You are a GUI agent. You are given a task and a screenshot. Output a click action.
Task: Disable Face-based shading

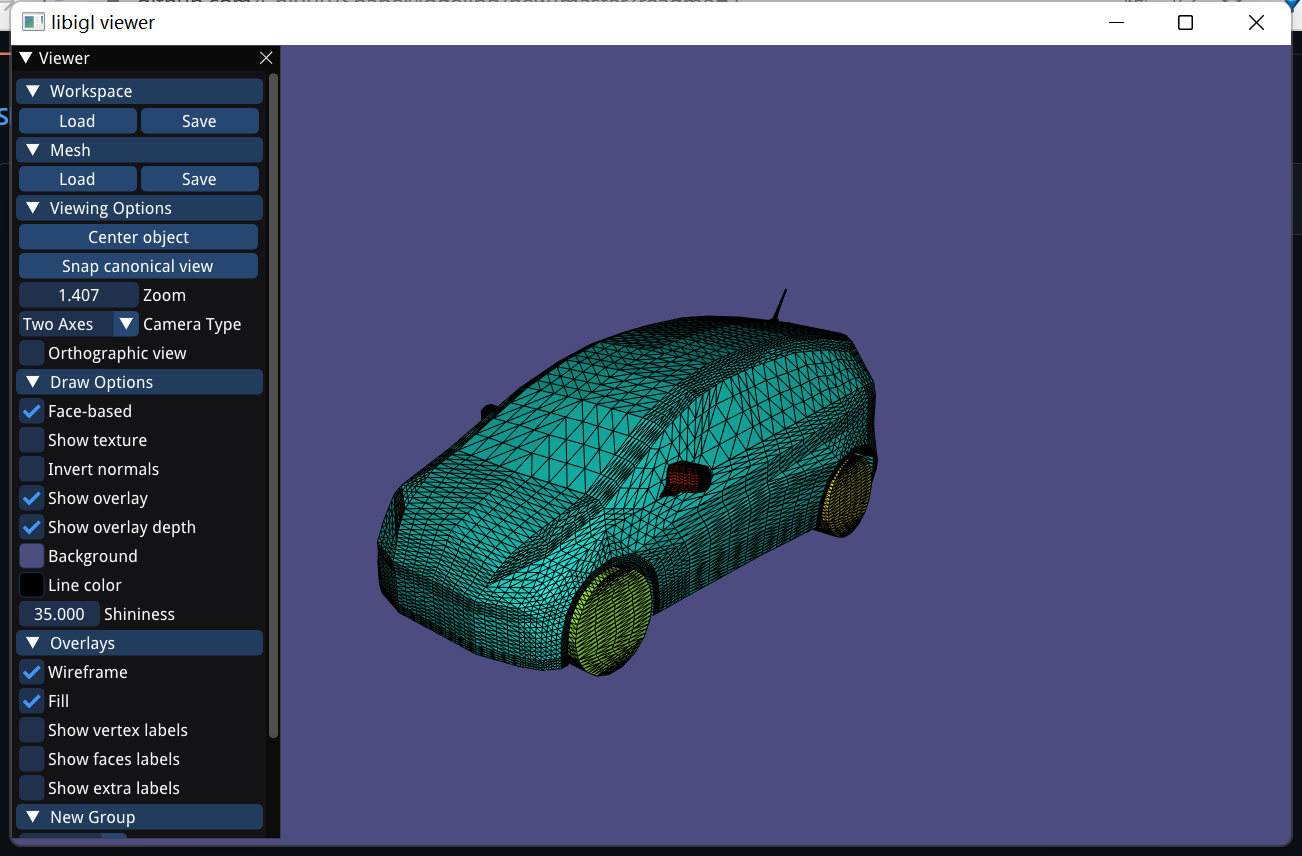pyautogui.click(x=30, y=410)
